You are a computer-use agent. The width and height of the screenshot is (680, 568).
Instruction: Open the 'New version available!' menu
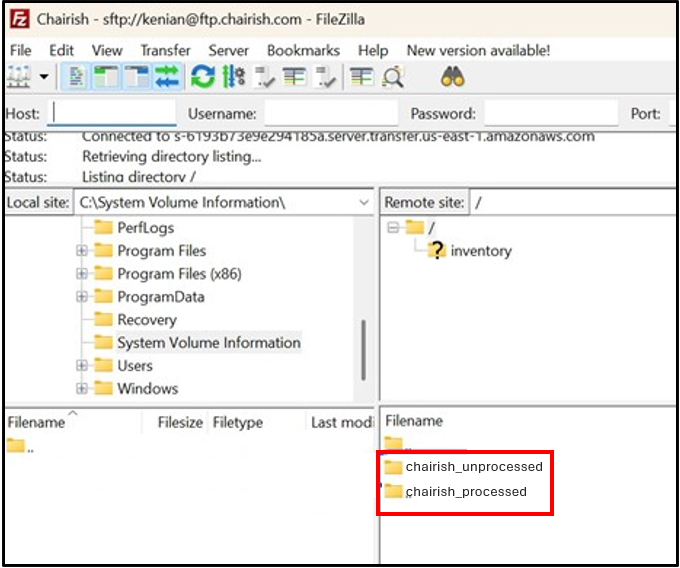pyautogui.click(x=478, y=50)
